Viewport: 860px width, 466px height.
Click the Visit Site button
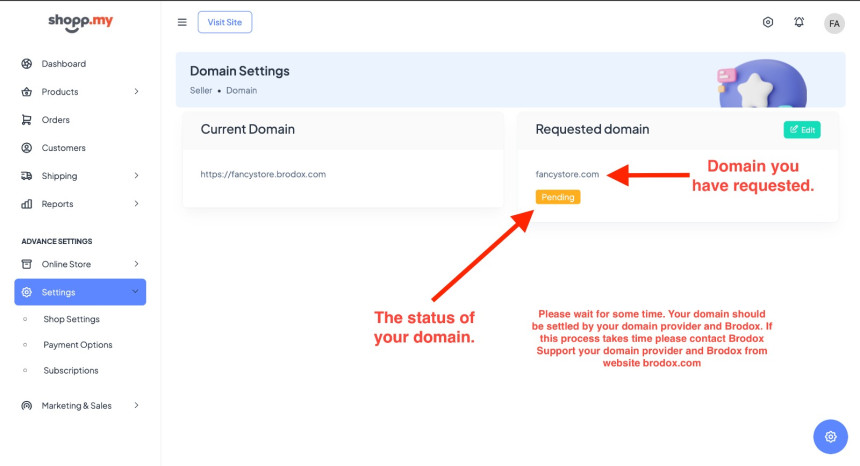225,22
